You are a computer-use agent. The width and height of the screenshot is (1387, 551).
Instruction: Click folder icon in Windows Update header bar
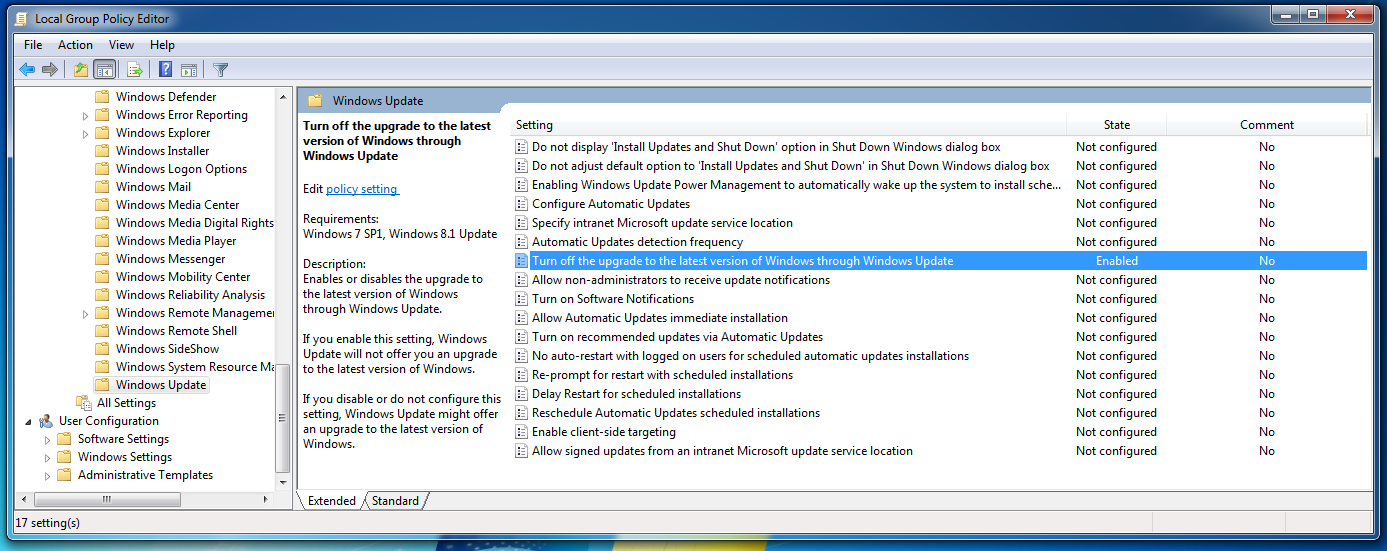click(x=315, y=101)
